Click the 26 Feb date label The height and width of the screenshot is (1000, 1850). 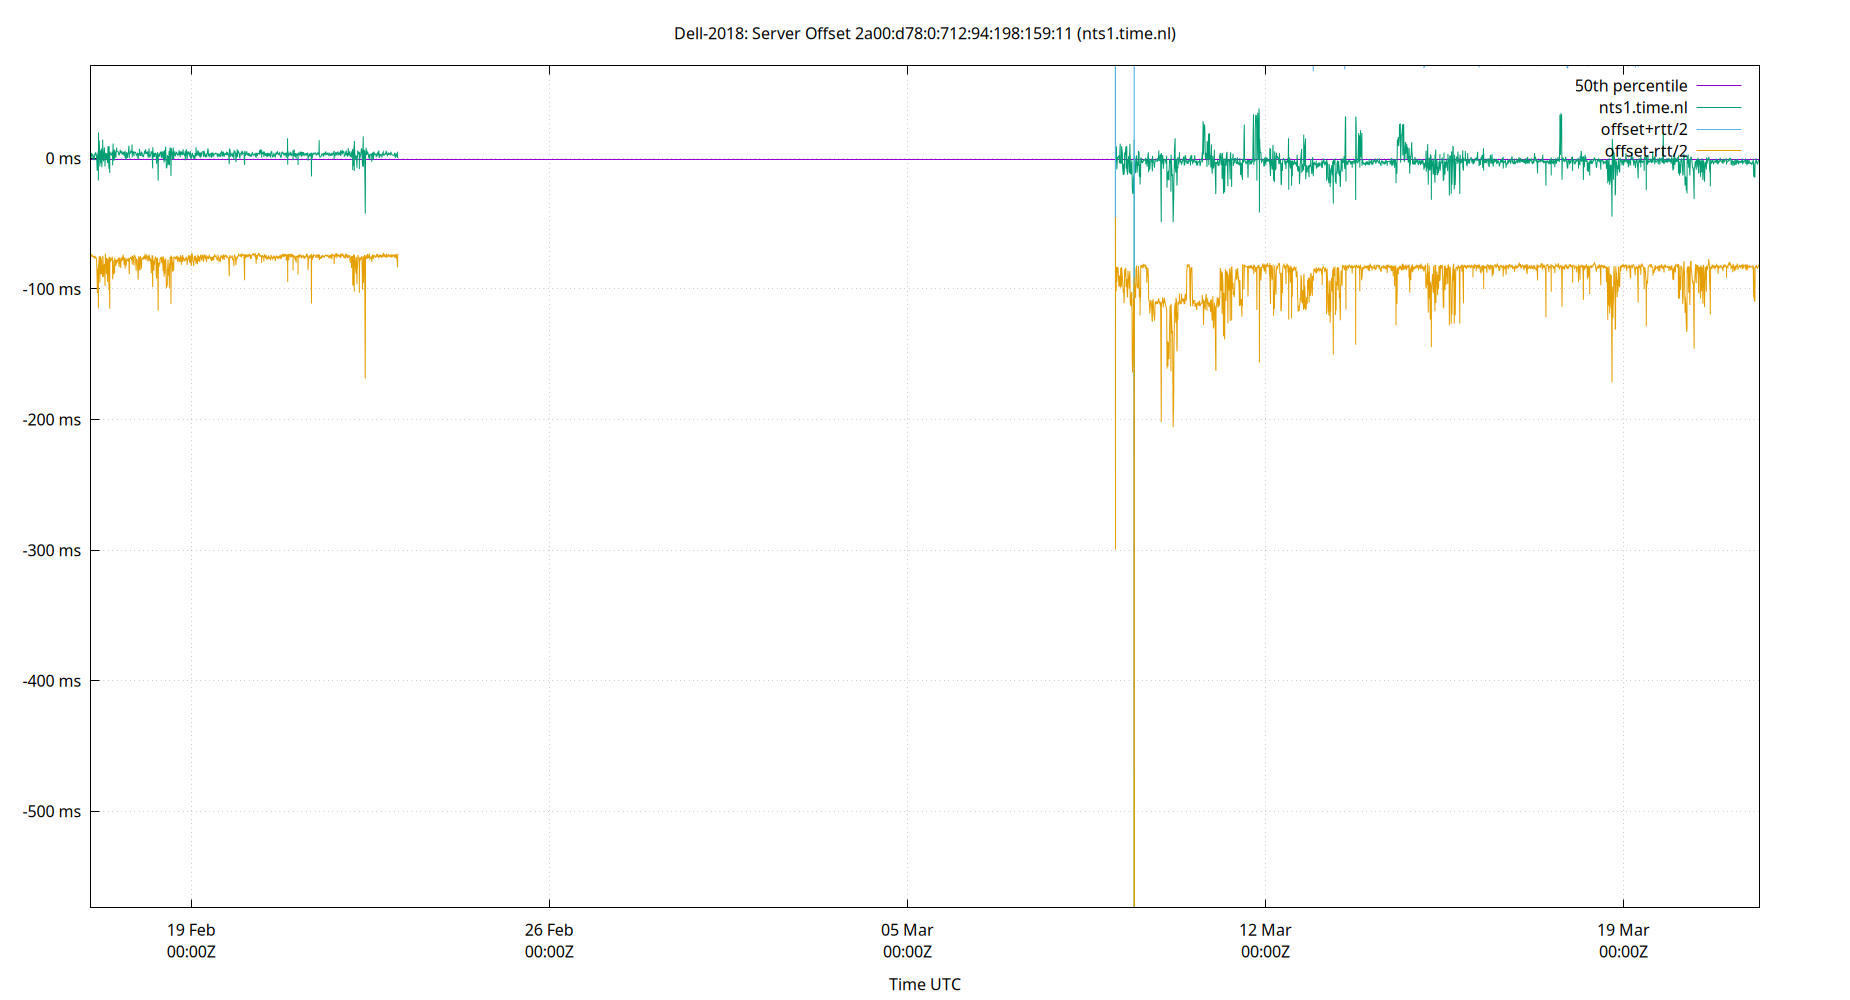[550, 929]
